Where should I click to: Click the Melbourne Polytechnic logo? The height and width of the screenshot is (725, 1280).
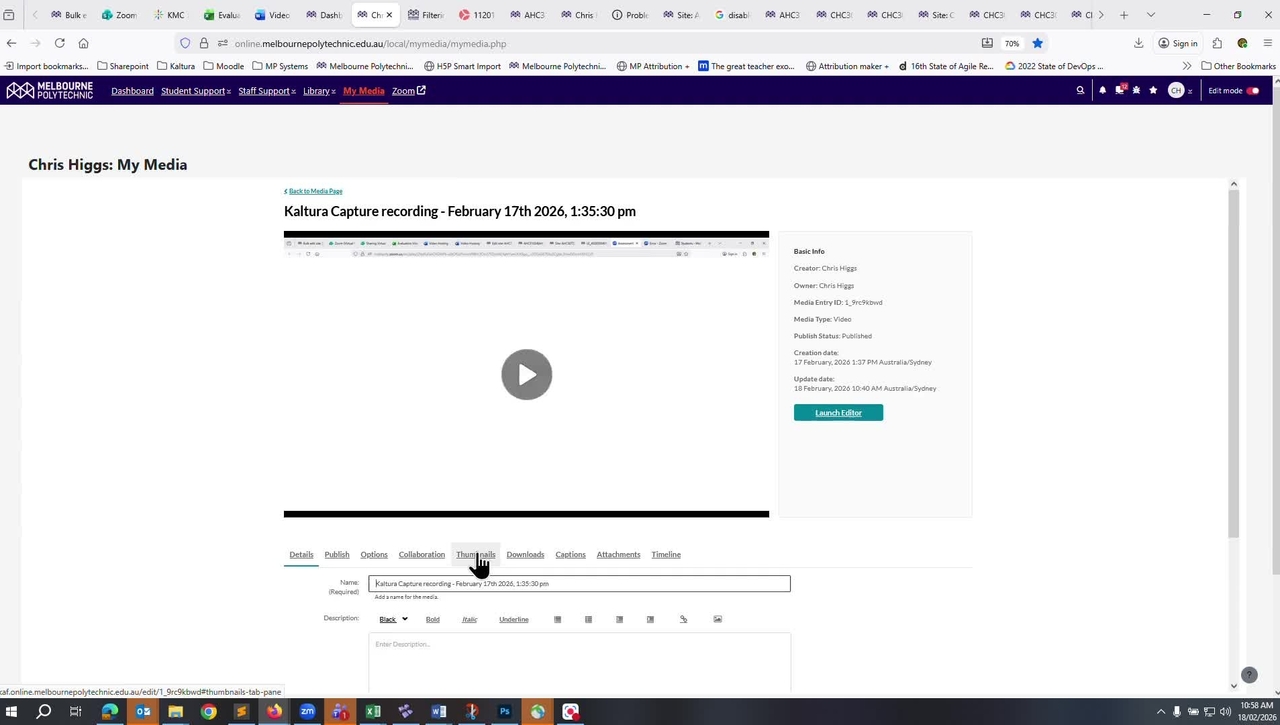pyautogui.click(x=50, y=90)
